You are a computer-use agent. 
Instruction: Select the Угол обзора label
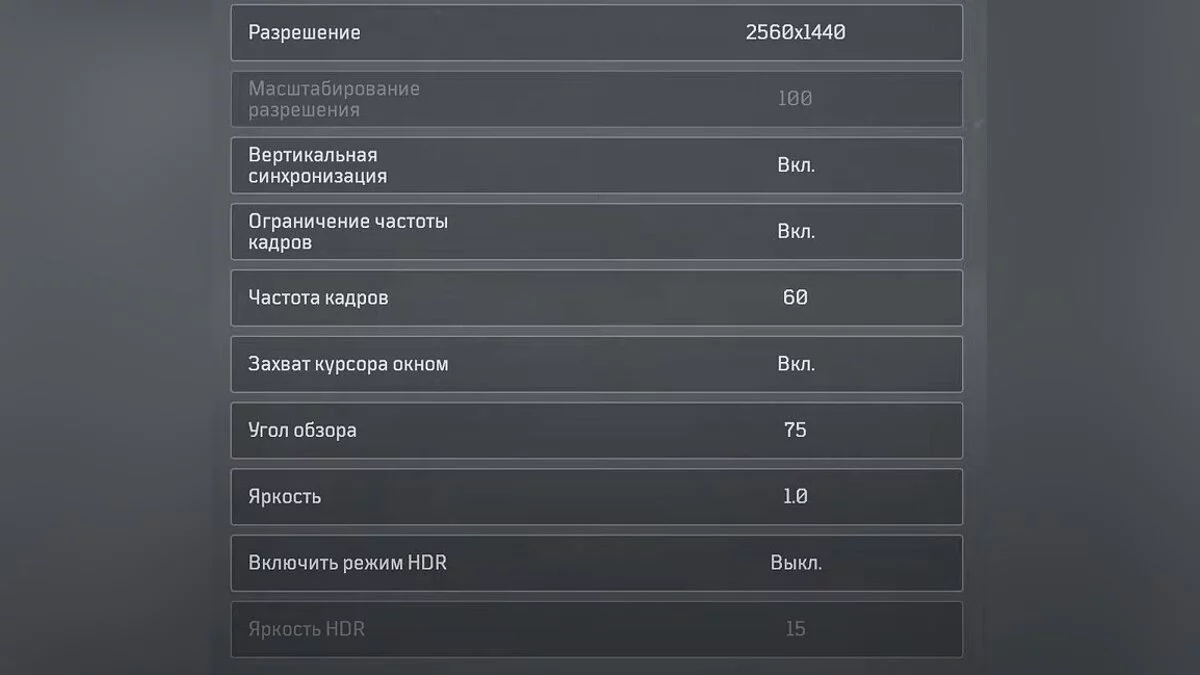click(x=302, y=430)
